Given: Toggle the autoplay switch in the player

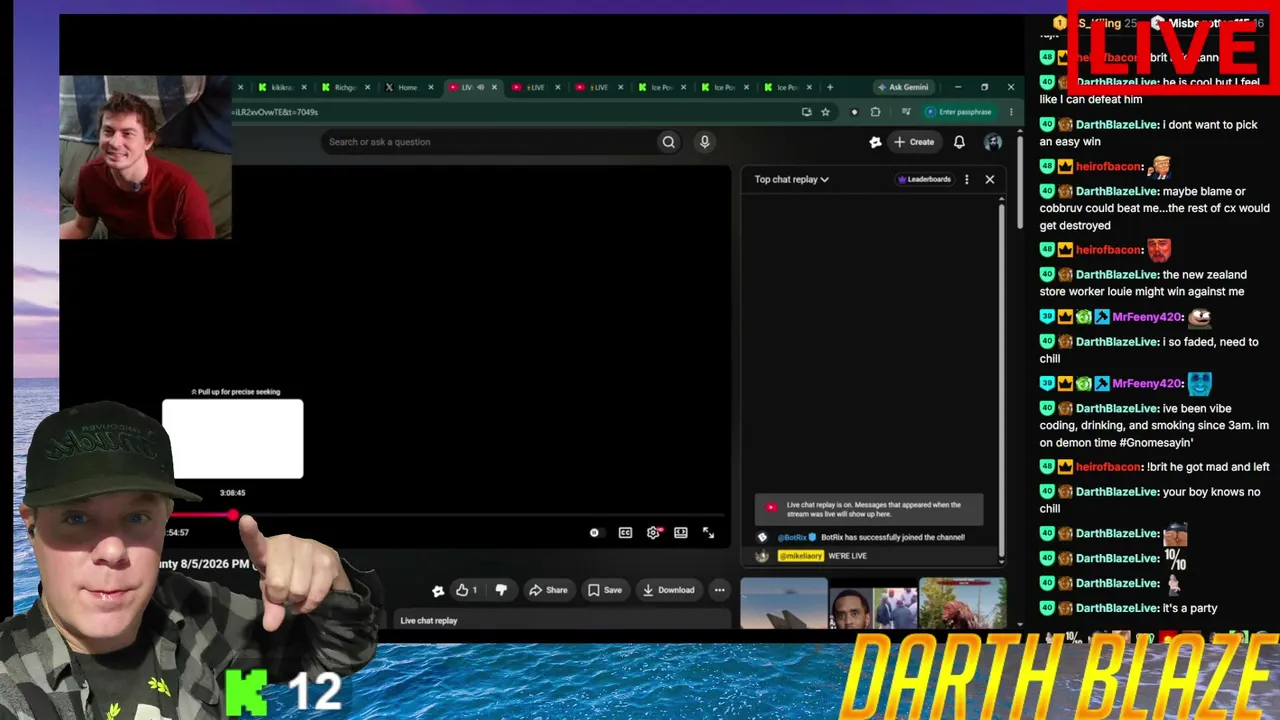Looking at the screenshot, I should click(595, 533).
